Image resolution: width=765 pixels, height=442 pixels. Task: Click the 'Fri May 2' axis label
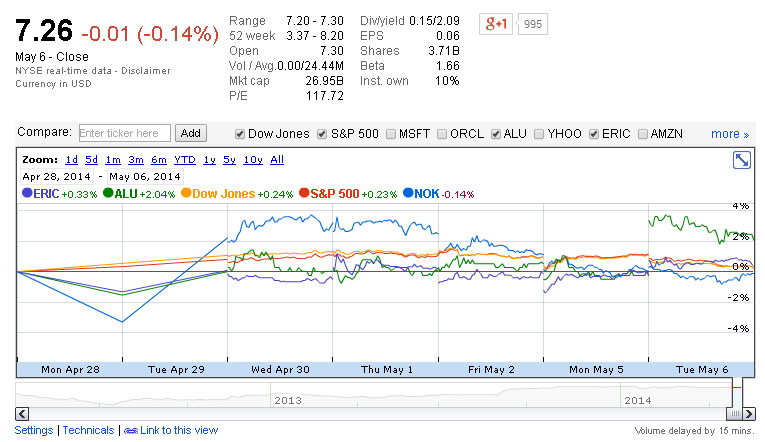click(x=491, y=369)
